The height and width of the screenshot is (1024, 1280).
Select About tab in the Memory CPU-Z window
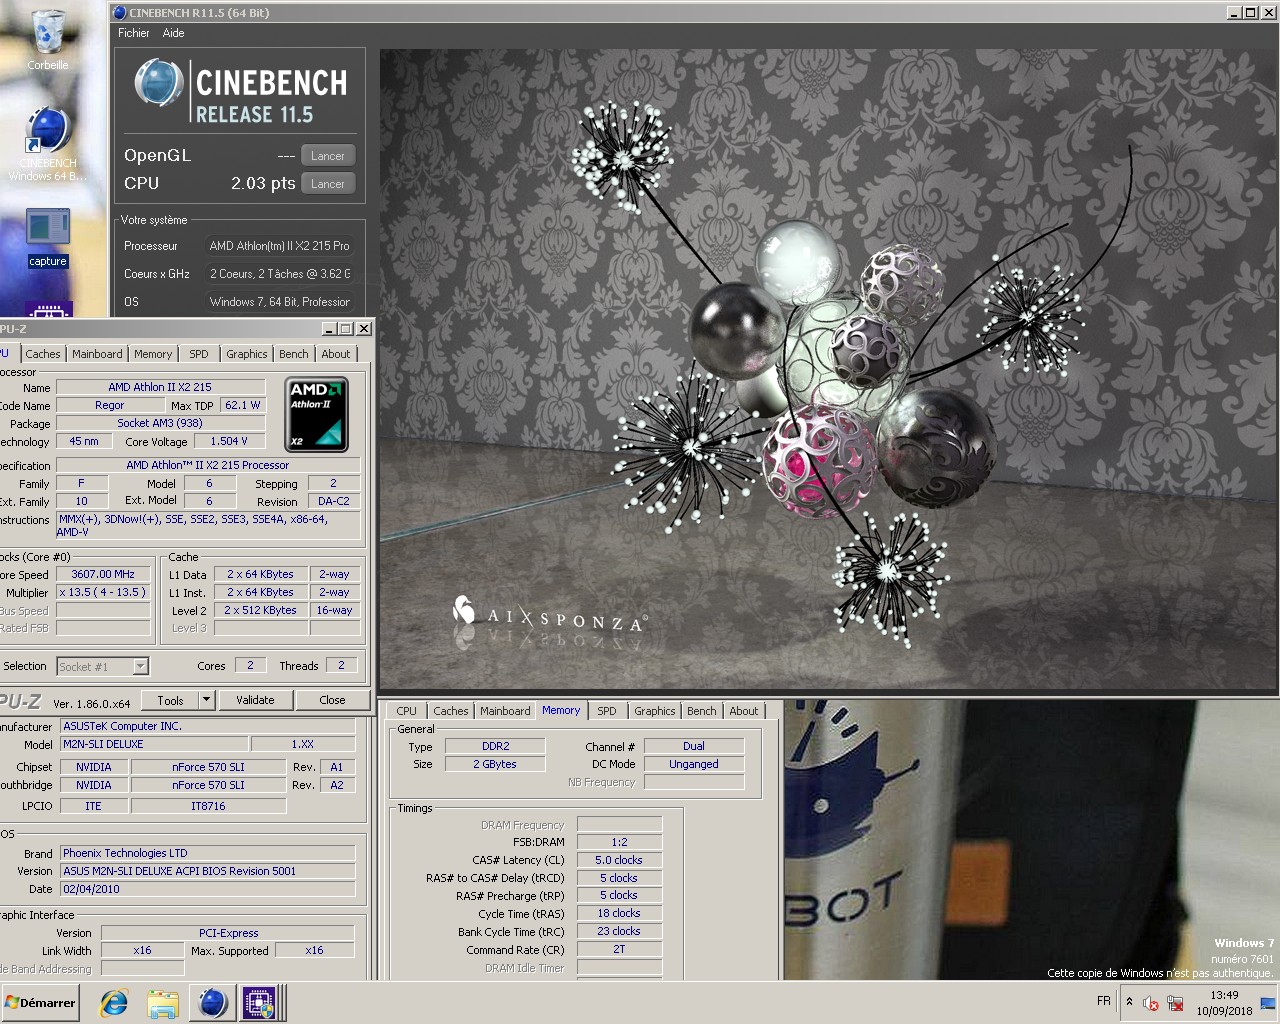click(x=744, y=711)
